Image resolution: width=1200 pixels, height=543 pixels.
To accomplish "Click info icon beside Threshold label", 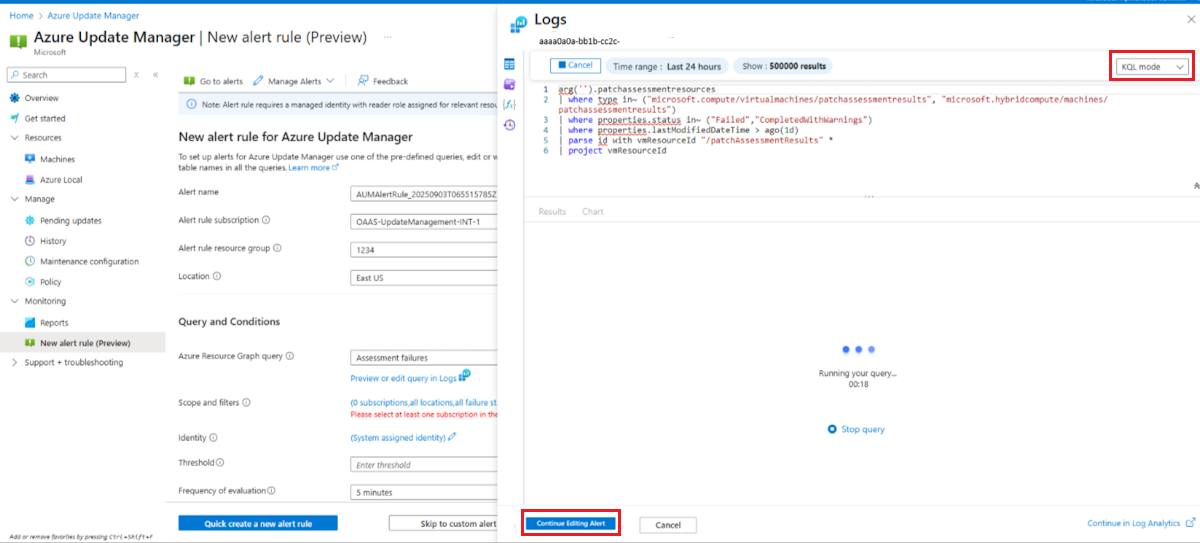I will 221,463.
